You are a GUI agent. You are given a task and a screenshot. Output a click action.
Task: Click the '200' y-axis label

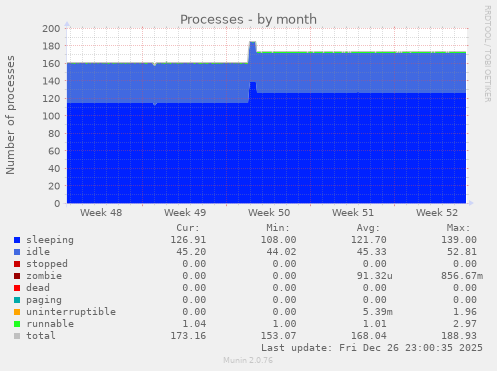51,28
